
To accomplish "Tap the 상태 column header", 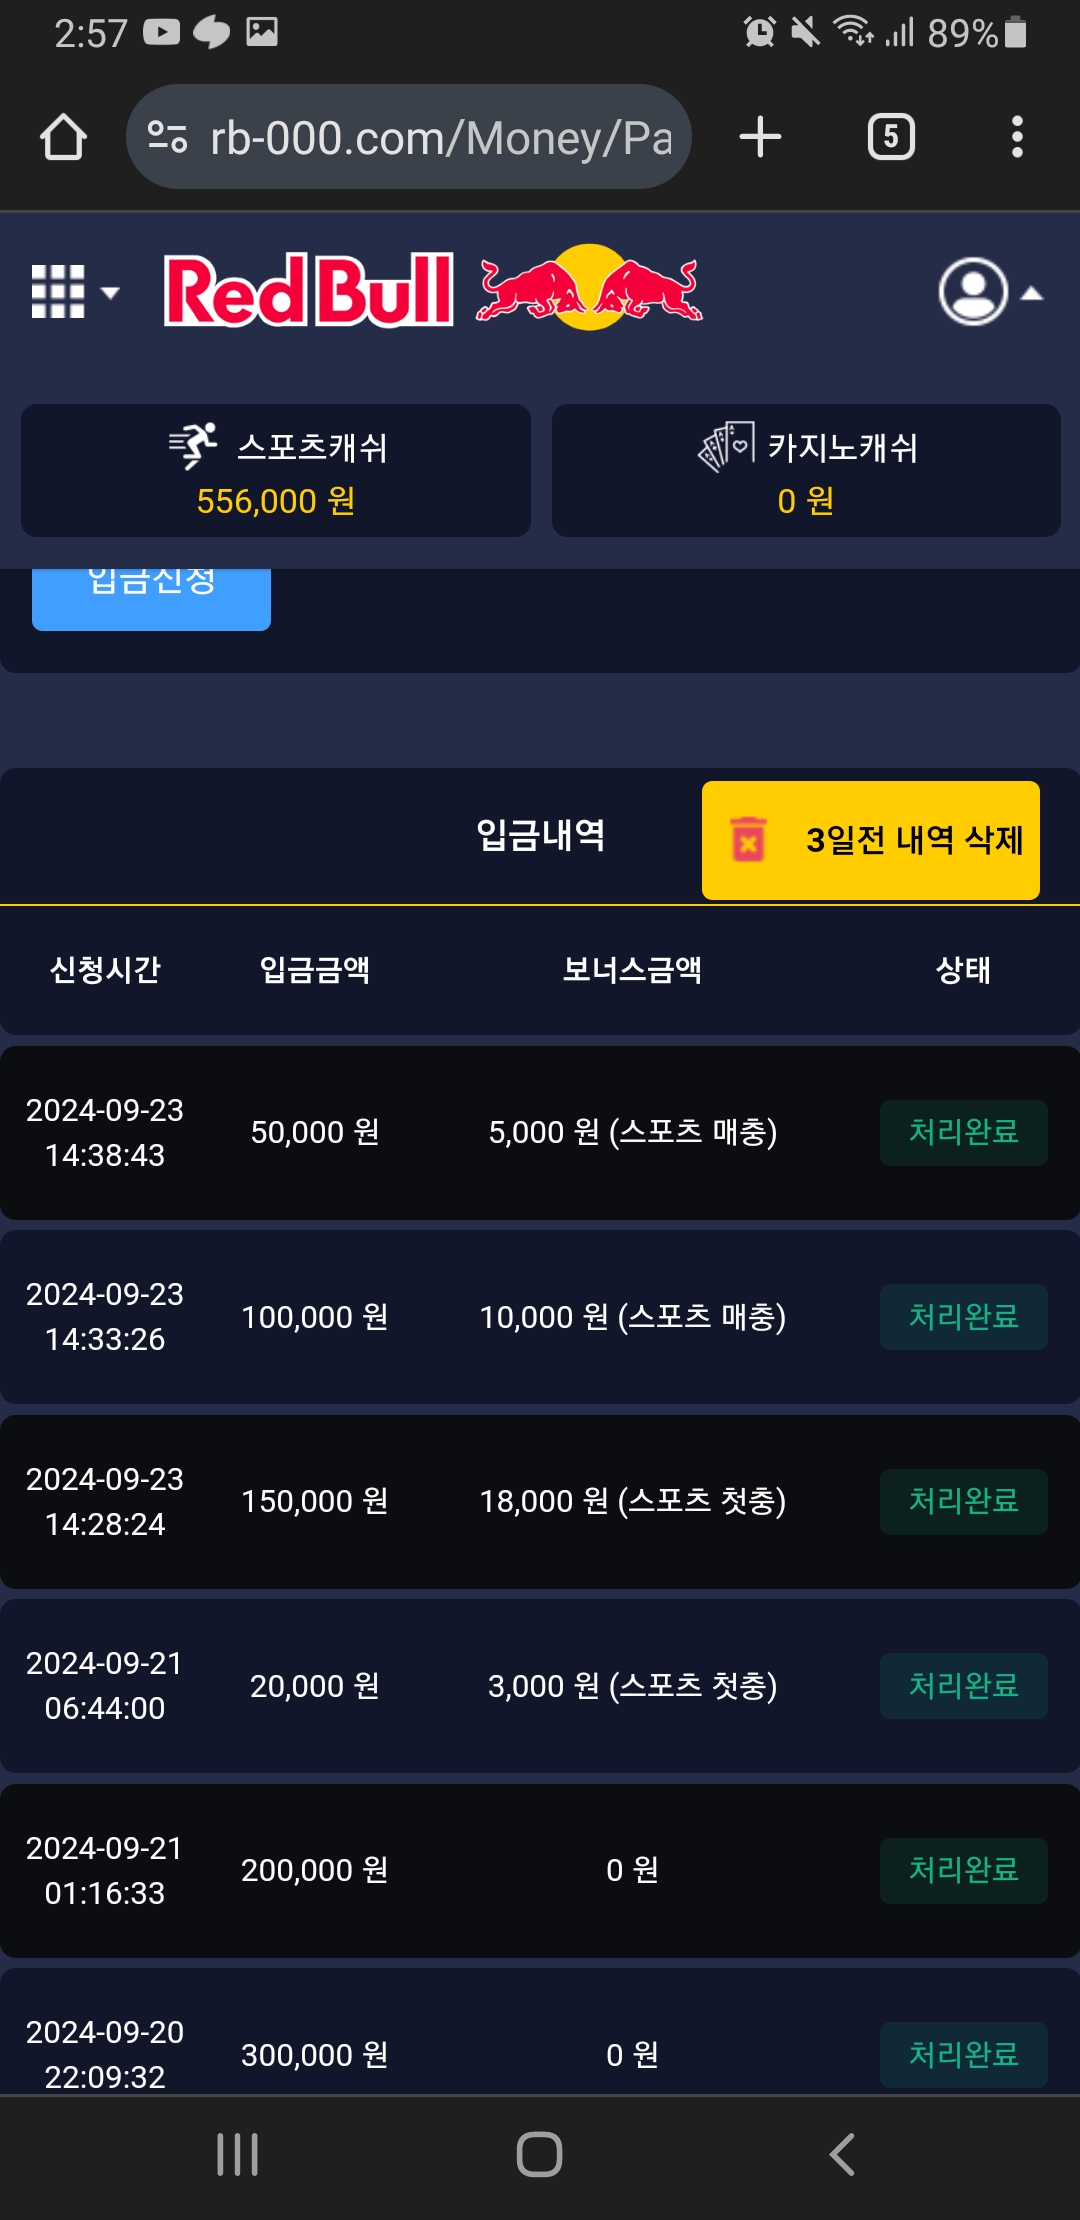I will pos(963,969).
